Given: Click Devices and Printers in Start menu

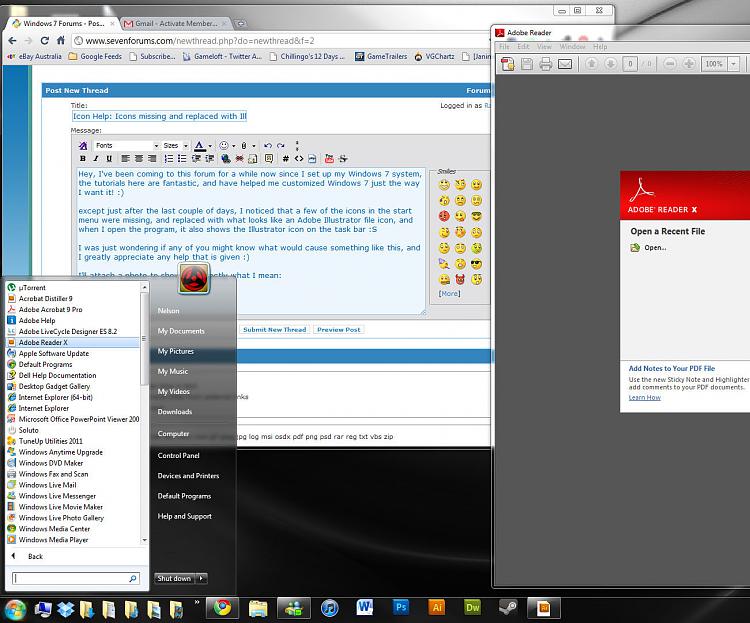Looking at the screenshot, I should click(x=188, y=476).
